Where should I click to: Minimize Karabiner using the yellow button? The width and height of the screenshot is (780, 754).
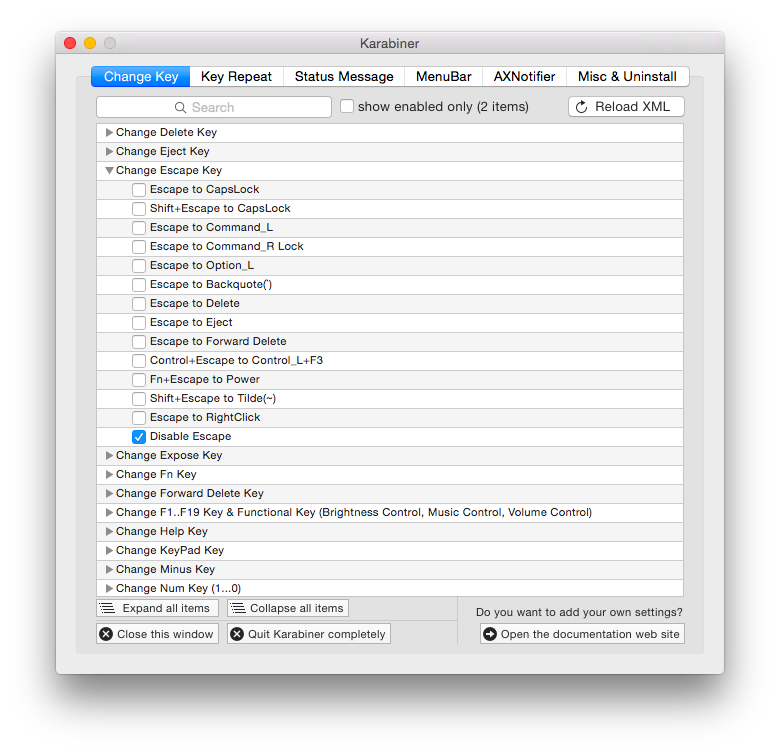[x=90, y=43]
